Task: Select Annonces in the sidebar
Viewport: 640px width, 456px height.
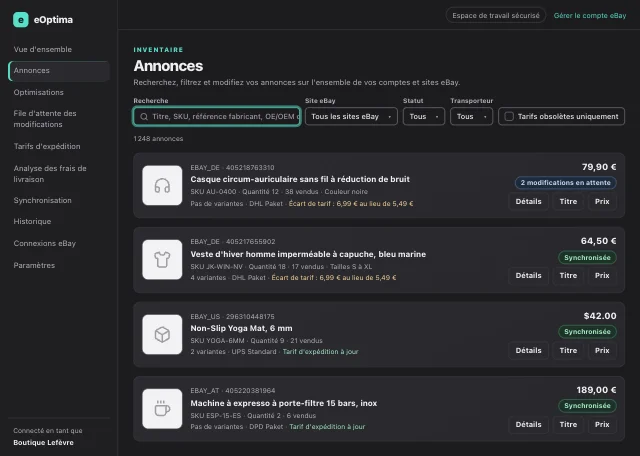Action: [59, 71]
